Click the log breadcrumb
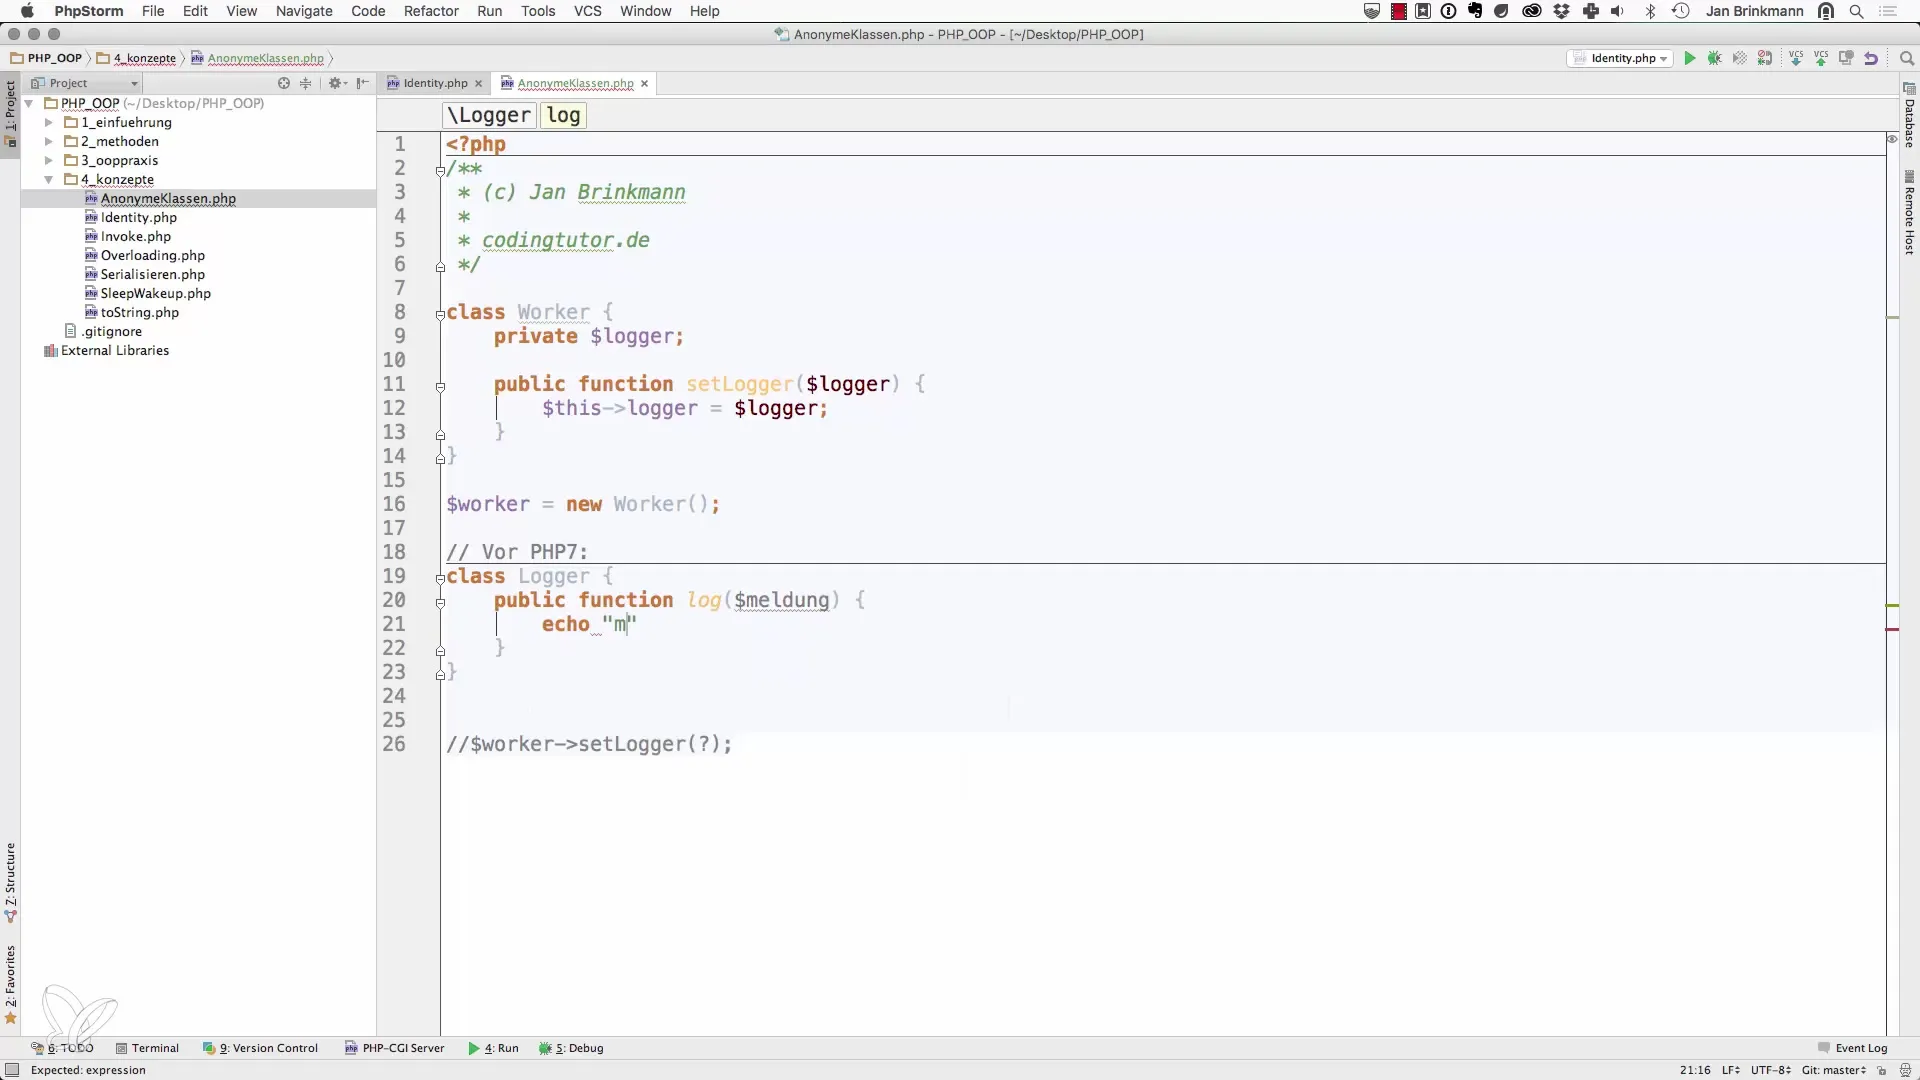 coord(563,115)
